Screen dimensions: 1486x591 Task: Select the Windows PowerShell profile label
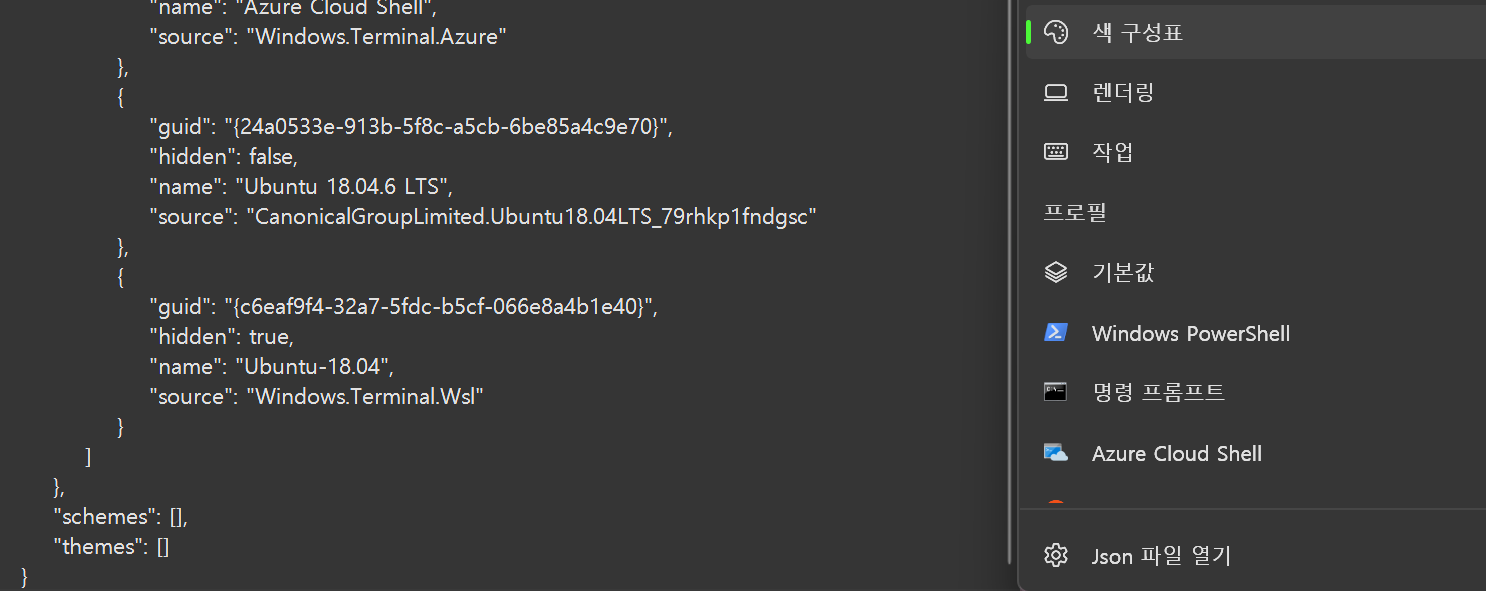click(1190, 333)
